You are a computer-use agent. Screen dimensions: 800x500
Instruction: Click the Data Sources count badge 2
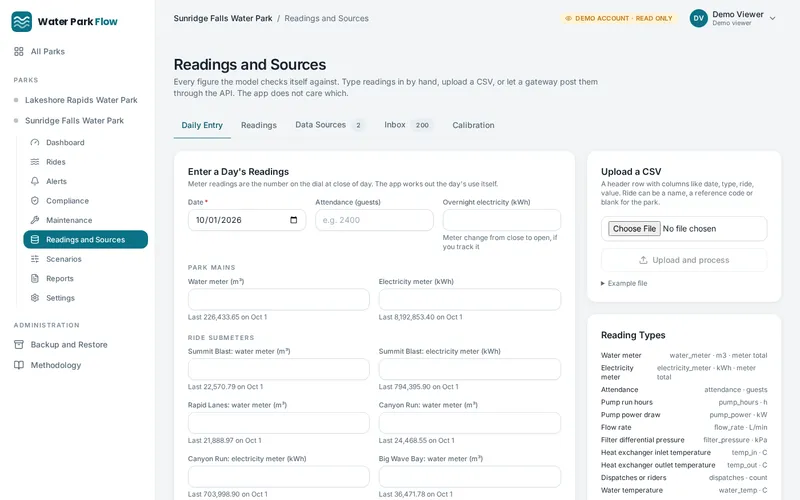(x=358, y=126)
